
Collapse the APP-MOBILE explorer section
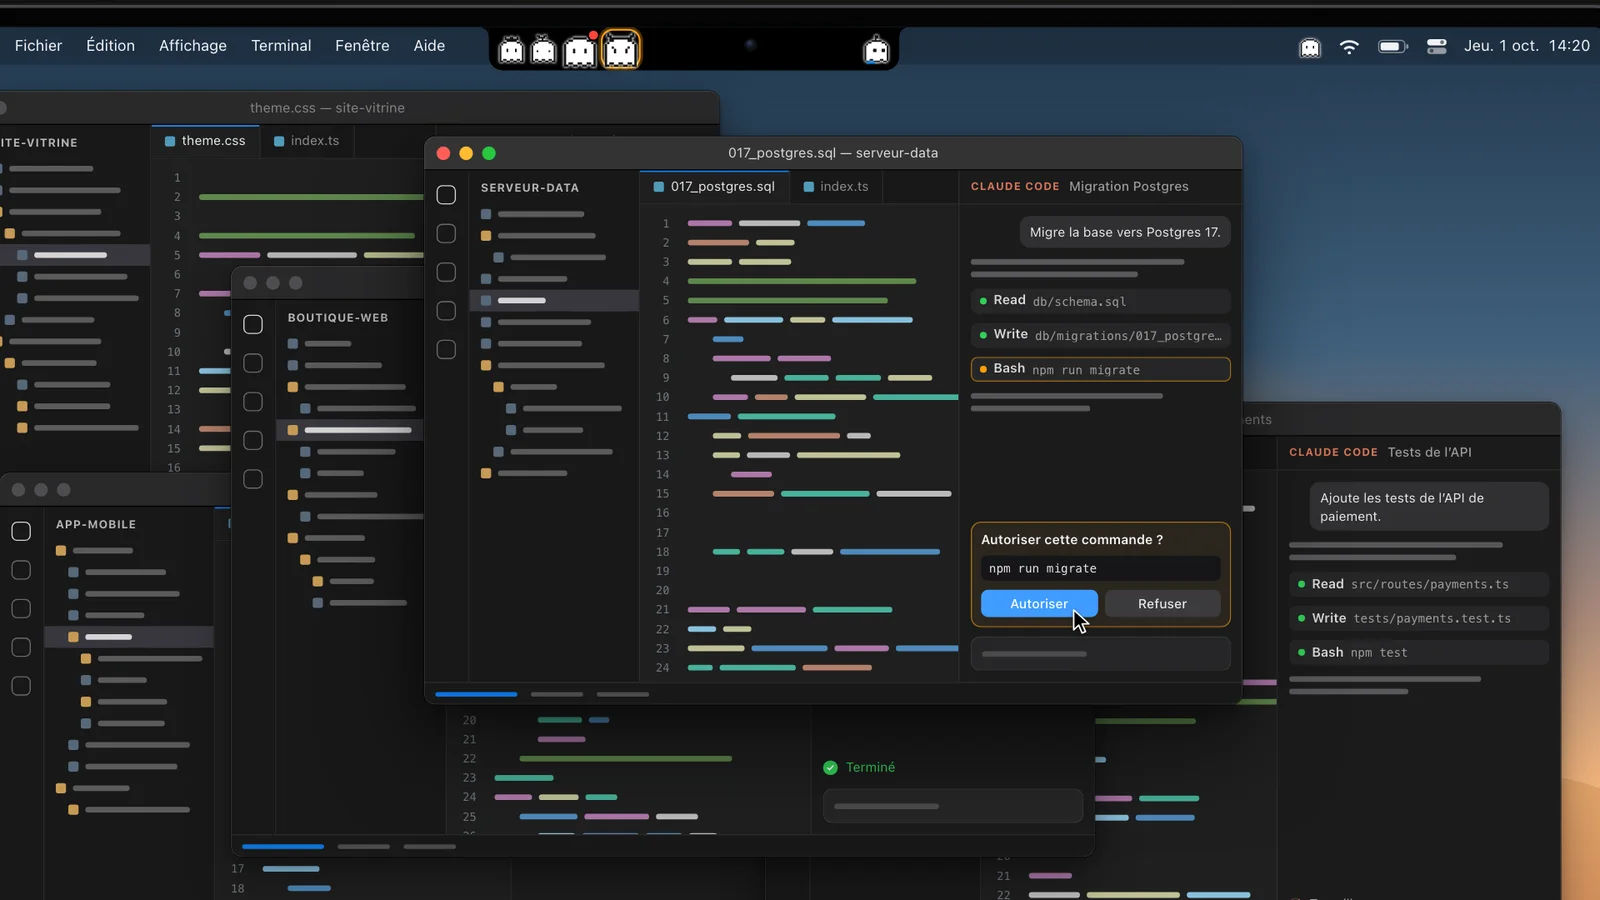tap(96, 524)
